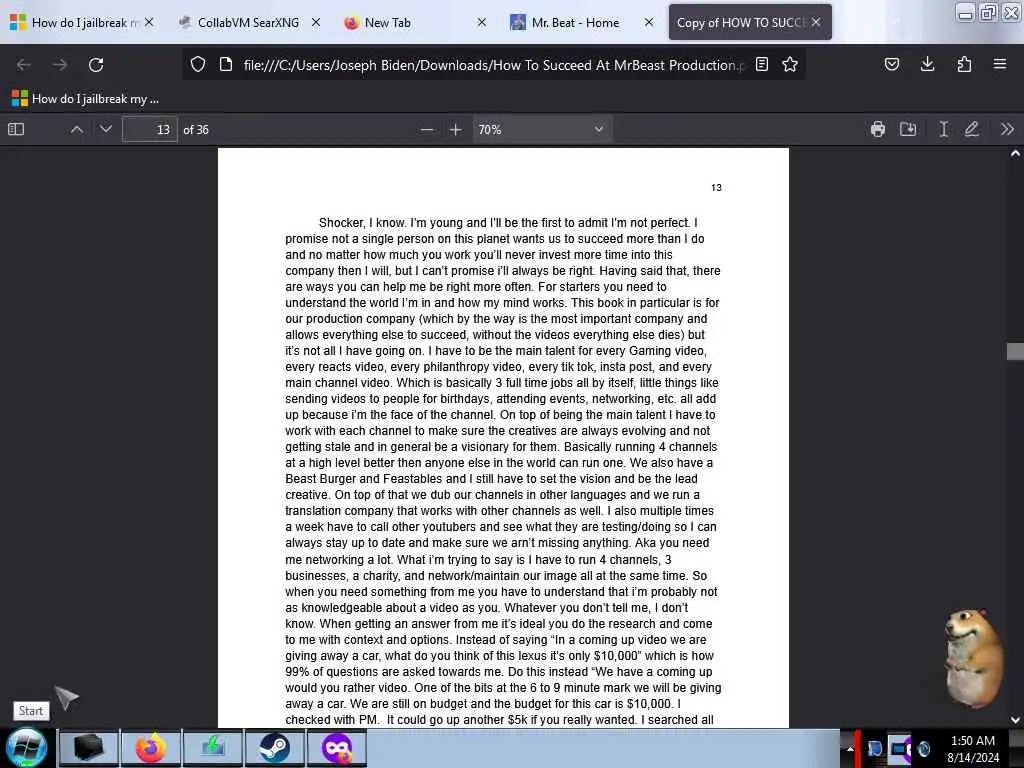The height and width of the screenshot is (768, 1024).
Task: Close the New Tab tab
Action: click(x=481, y=22)
